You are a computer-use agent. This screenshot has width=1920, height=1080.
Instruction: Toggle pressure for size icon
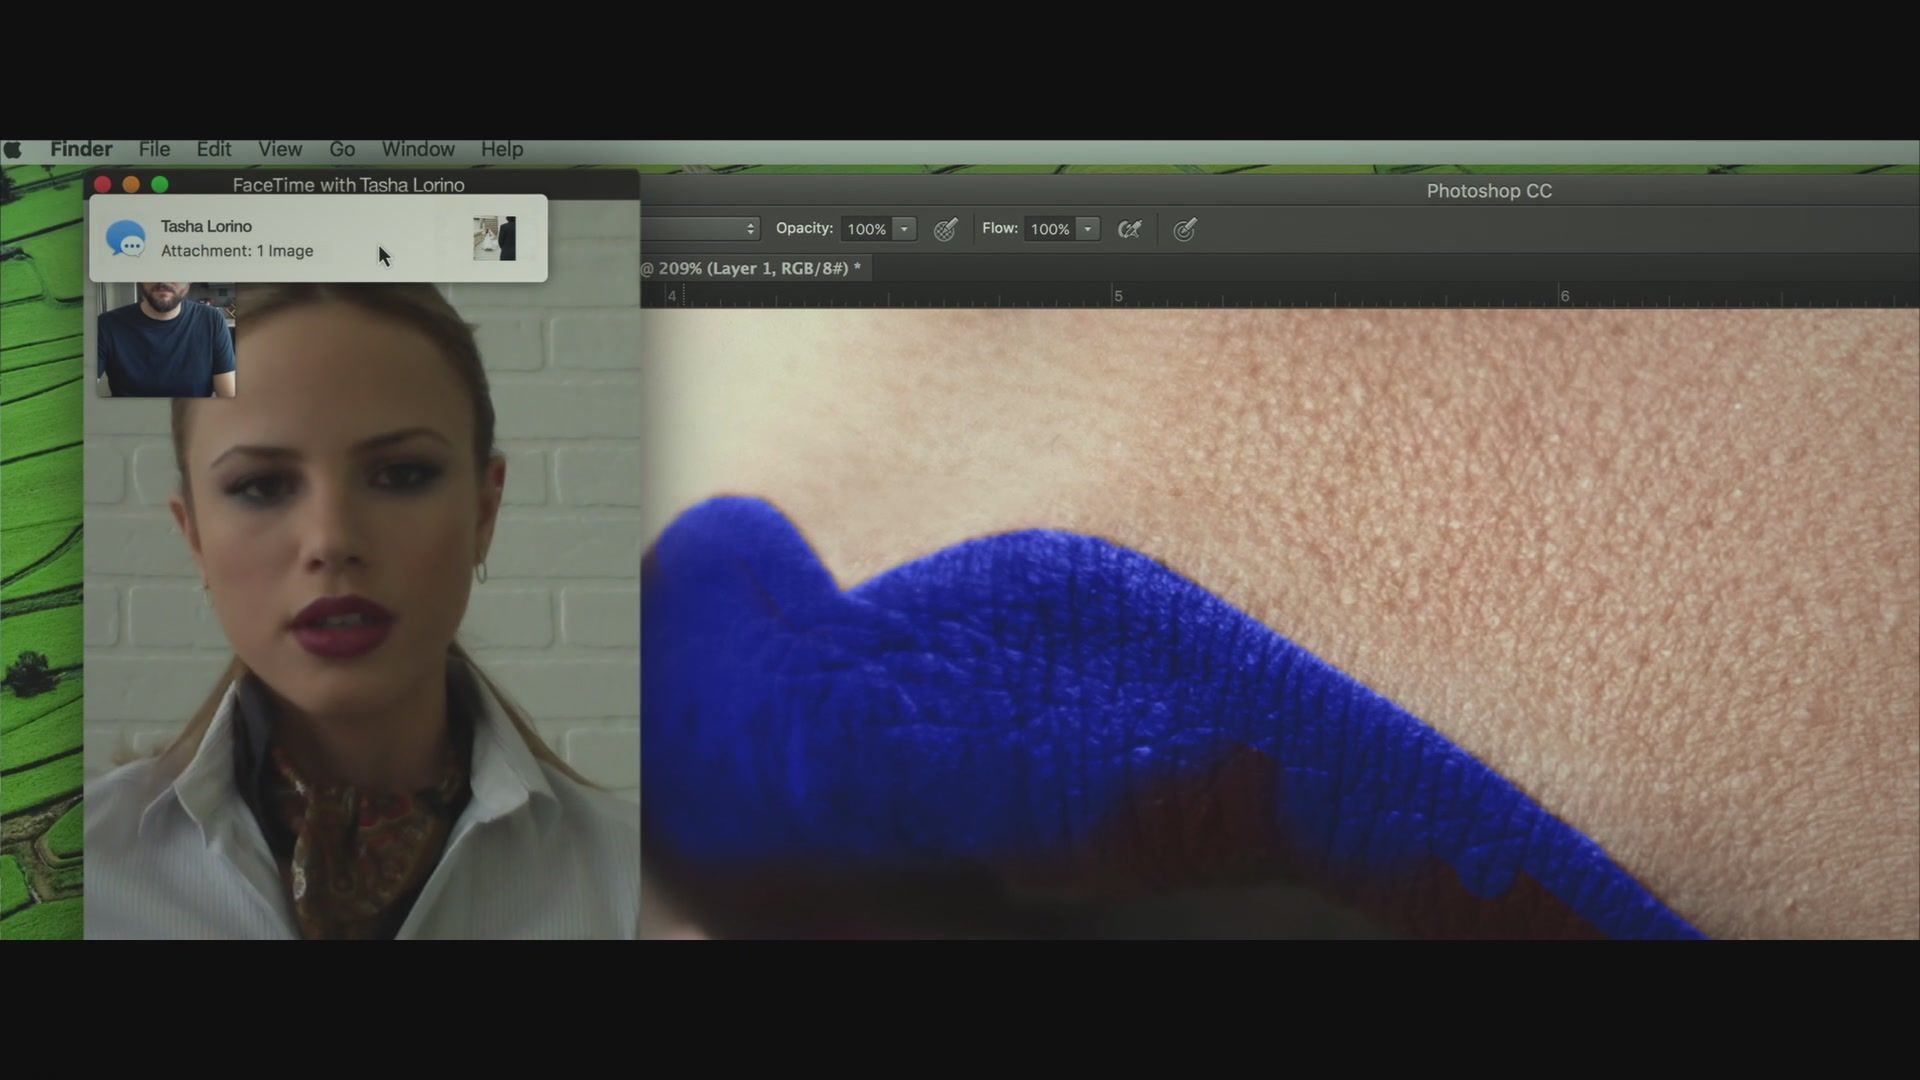tap(1185, 230)
